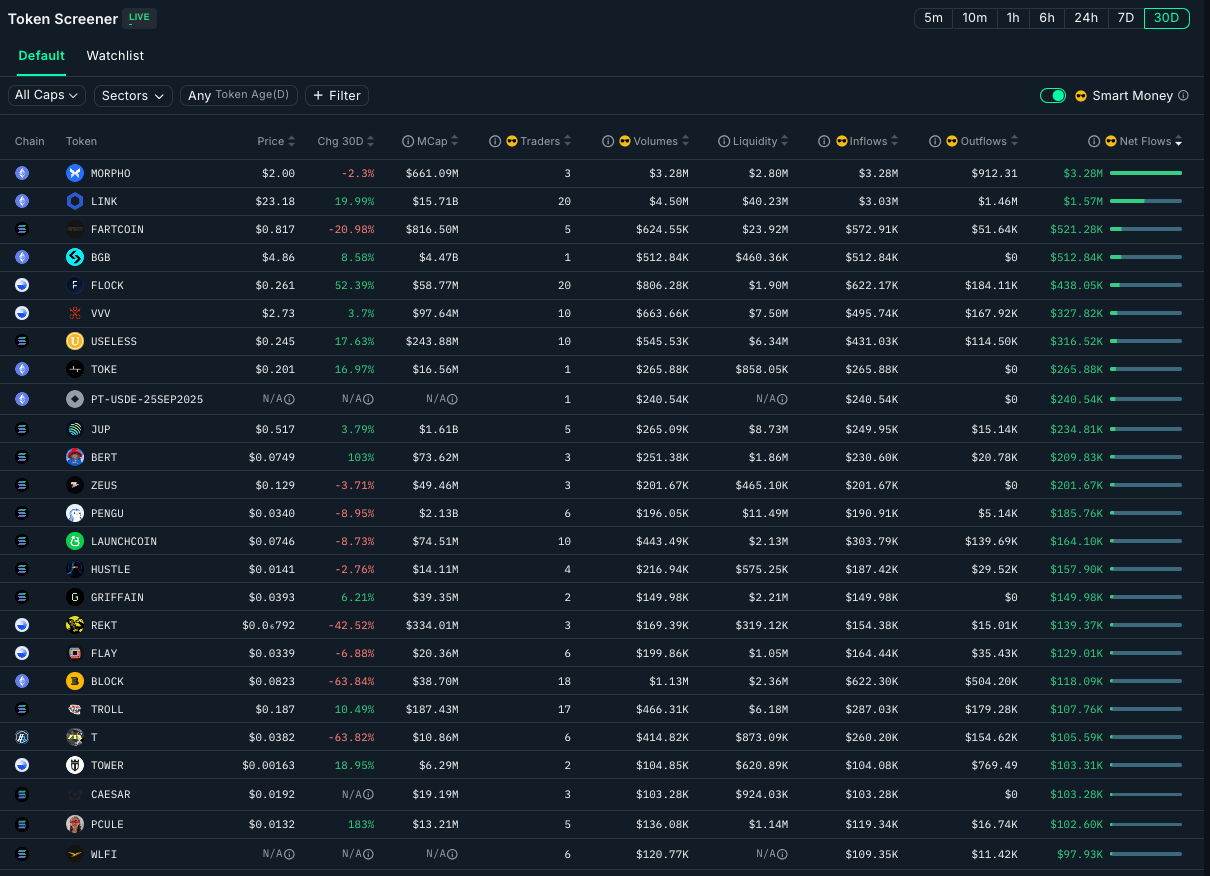Screen dimensions: 1210x876
Task: Click the MORPHO token logo icon
Action: coord(74,173)
